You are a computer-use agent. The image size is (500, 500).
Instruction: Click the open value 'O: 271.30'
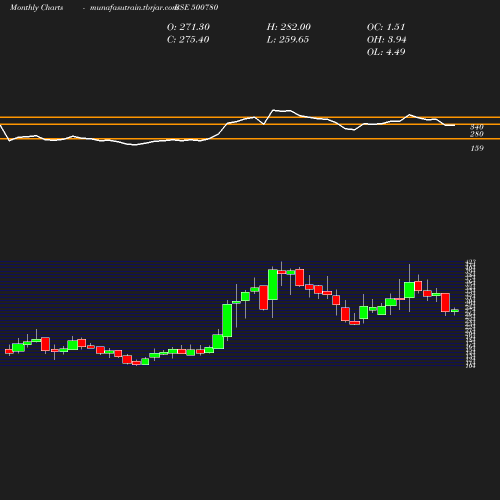(x=188, y=27)
